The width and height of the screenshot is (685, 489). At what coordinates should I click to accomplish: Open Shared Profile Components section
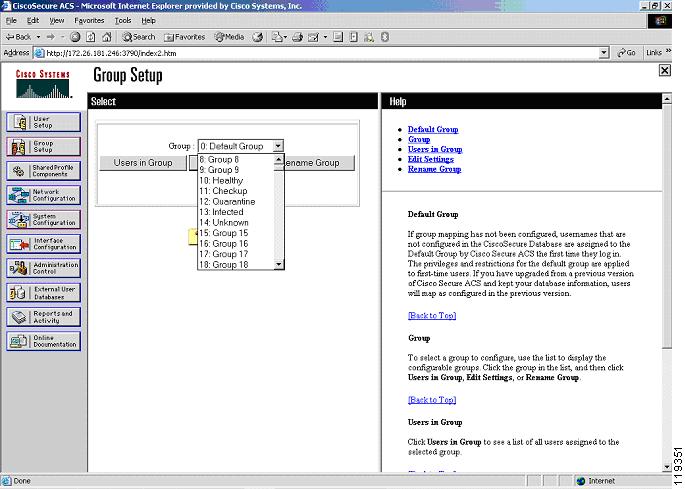click(43, 171)
